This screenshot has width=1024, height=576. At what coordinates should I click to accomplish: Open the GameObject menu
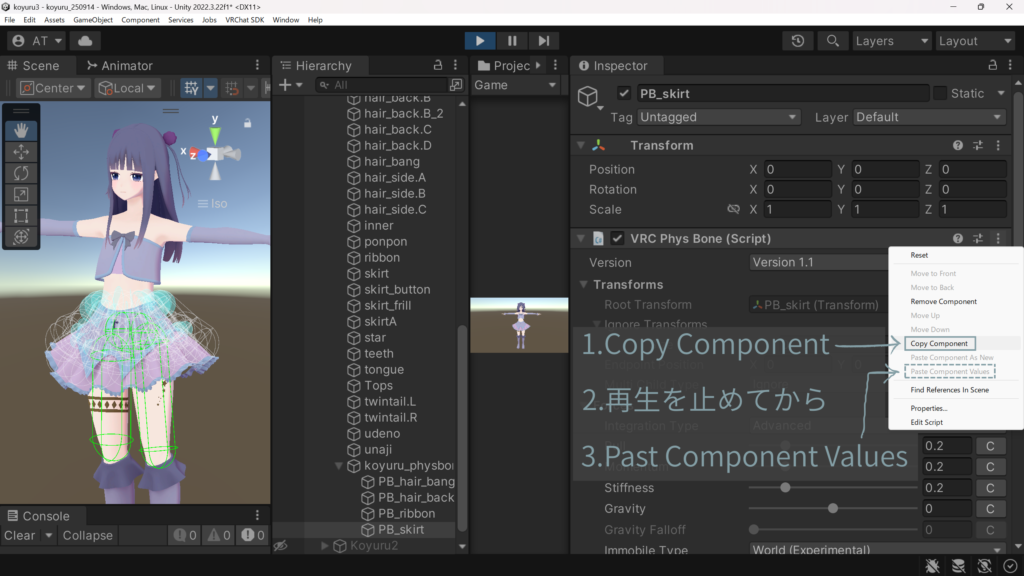(93, 20)
